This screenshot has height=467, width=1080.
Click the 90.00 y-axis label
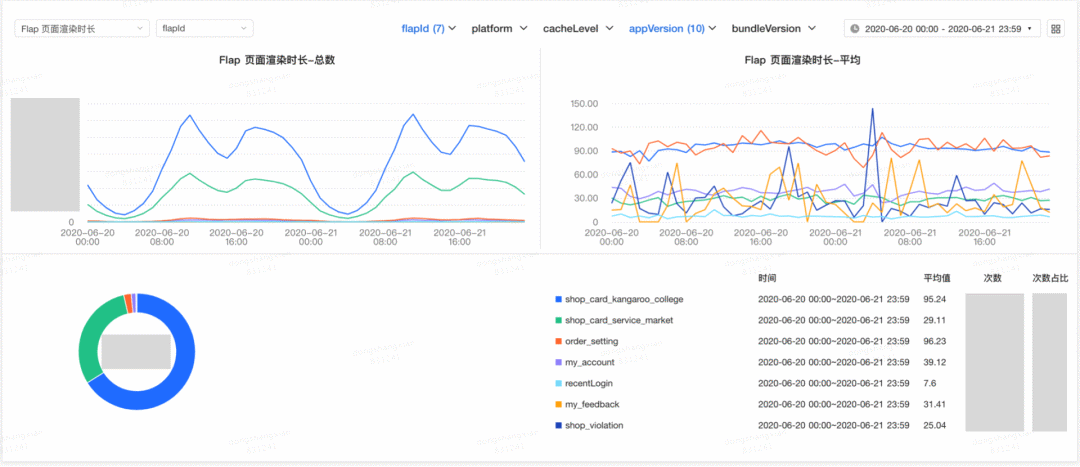click(x=587, y=151)
